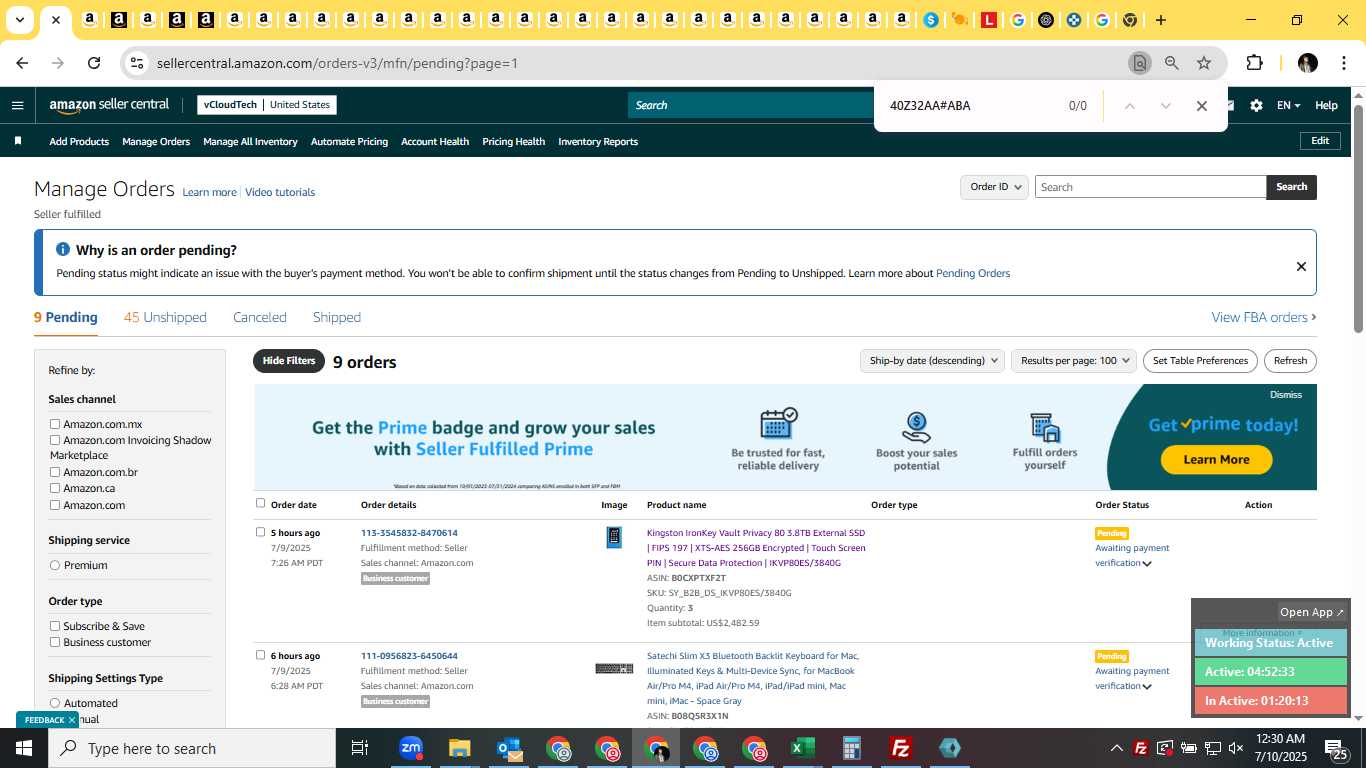Open the tab search dropdown at top left
Image resolution: width=1366 pixels, height=768 pixels.
click(x=19, y=20)
